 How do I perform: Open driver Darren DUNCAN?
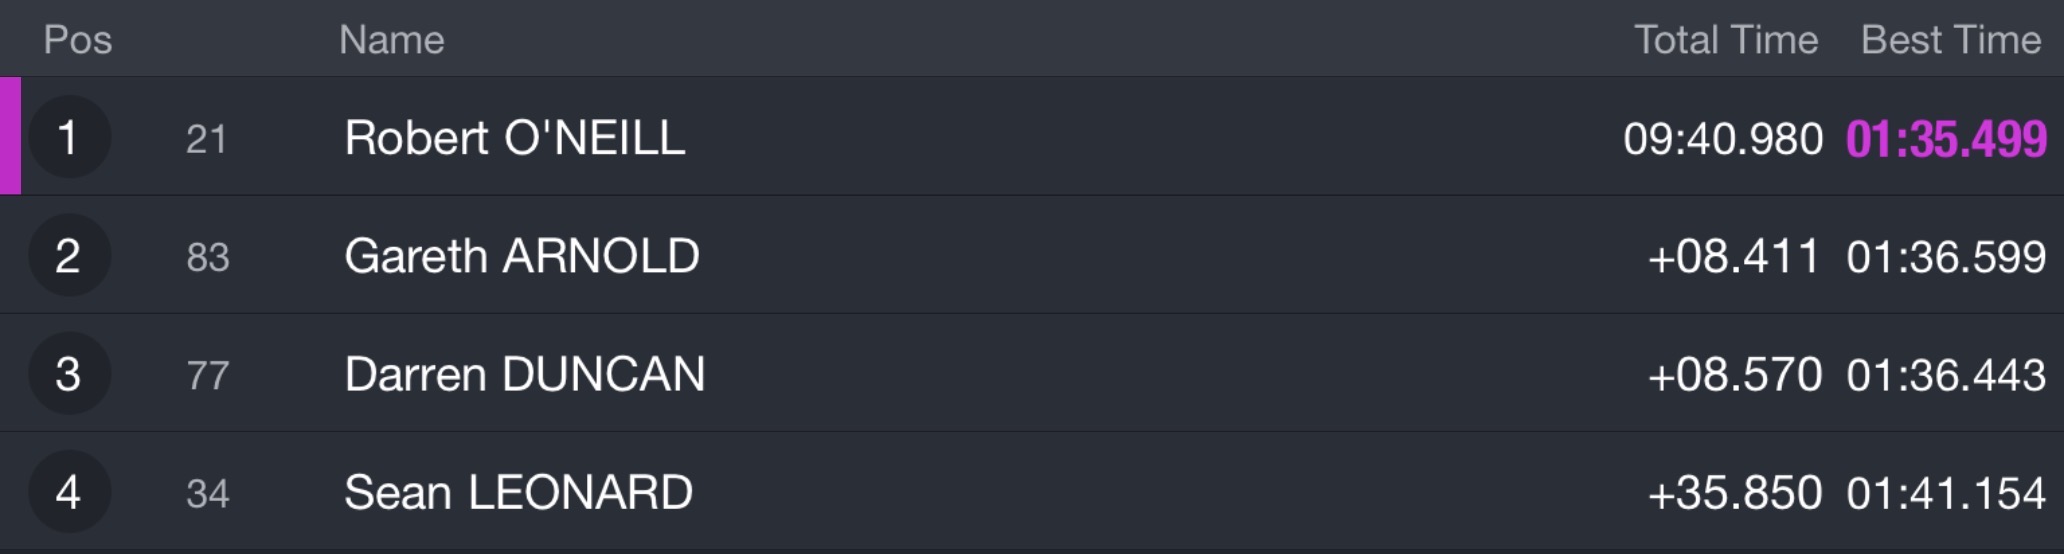click(x=525, y=374)
